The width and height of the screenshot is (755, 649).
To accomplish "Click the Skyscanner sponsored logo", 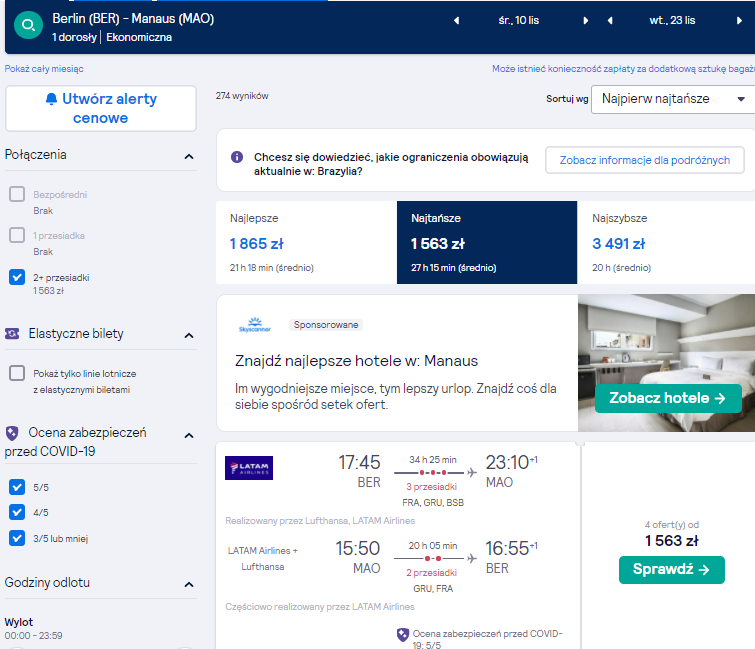I will click(255, 325).
